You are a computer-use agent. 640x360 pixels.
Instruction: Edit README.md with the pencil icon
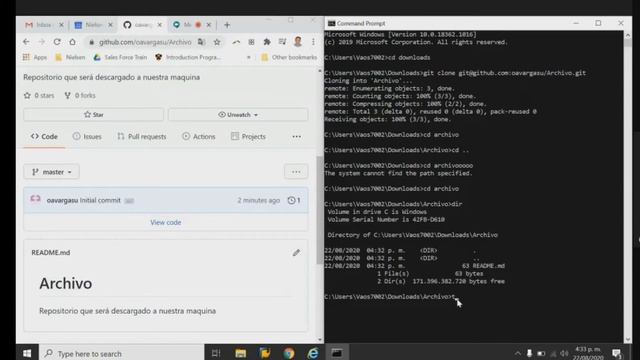coord(296,253)
